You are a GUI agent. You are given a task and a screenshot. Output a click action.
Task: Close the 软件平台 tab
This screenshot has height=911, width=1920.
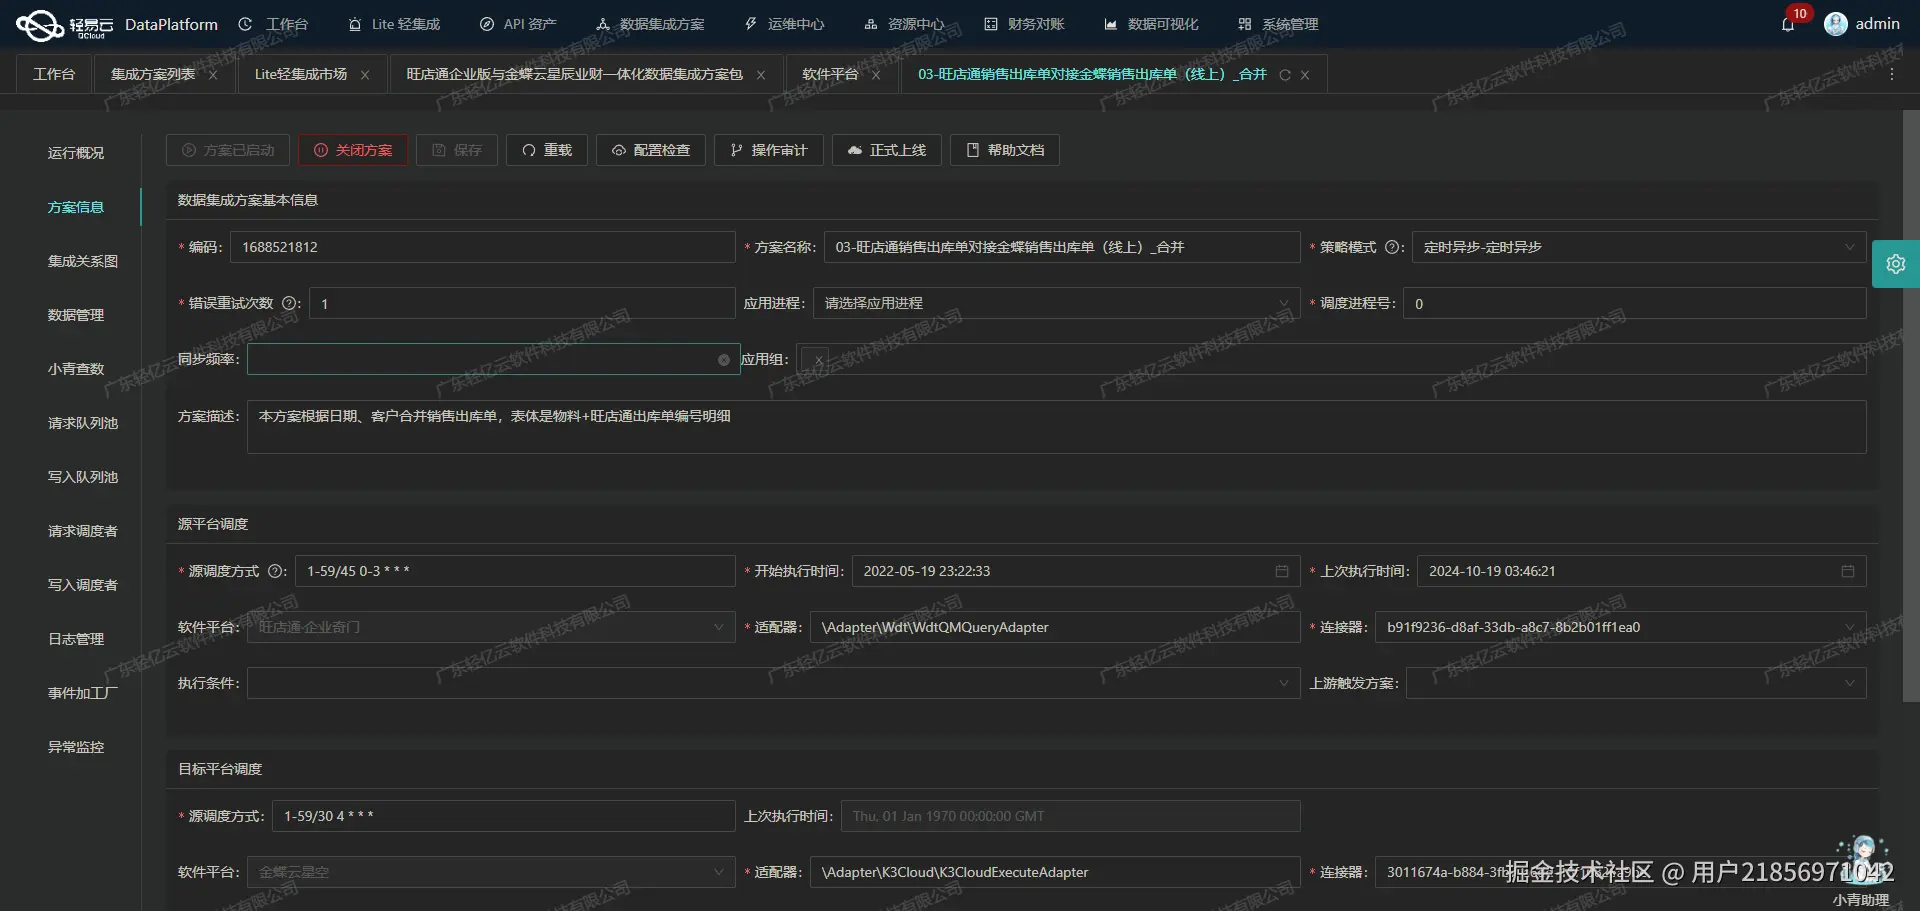[876, 75]
